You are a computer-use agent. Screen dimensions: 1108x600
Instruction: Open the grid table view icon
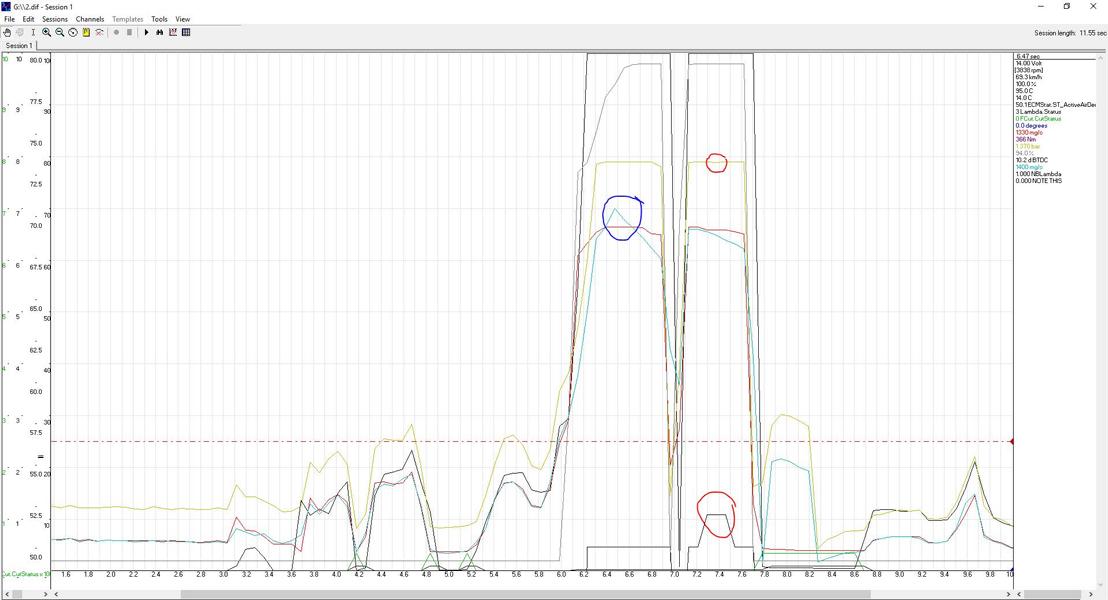pos(187,33)
